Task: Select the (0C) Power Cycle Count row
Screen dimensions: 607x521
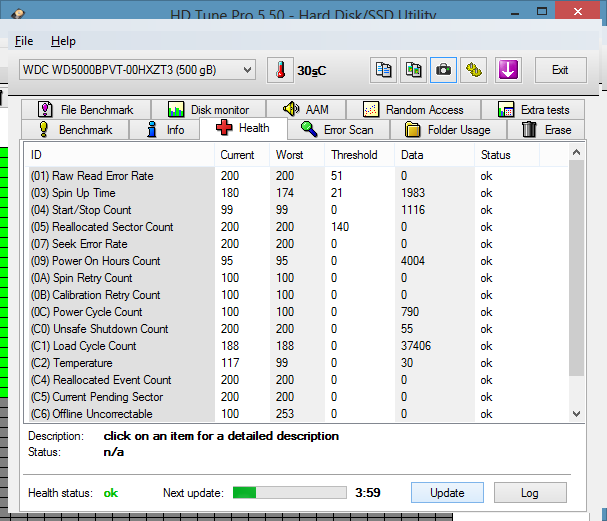Action: click(x=297, y=312)
